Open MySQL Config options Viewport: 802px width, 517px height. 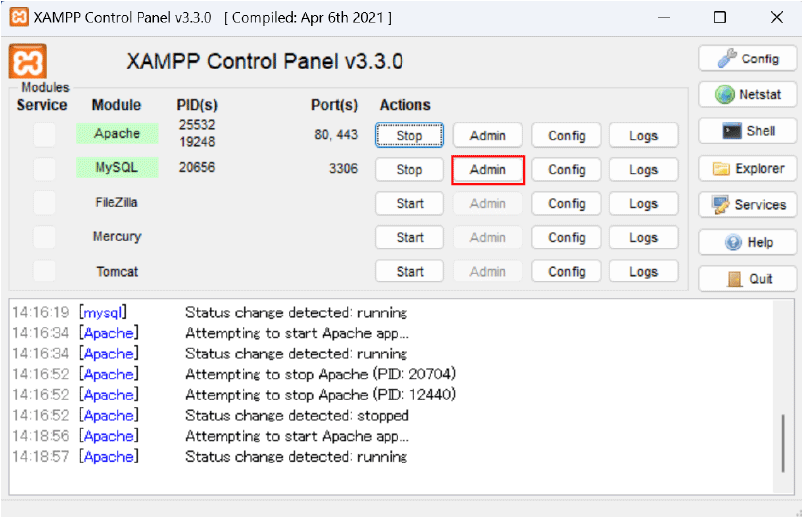pyautogui.click(x=566, y=170)
